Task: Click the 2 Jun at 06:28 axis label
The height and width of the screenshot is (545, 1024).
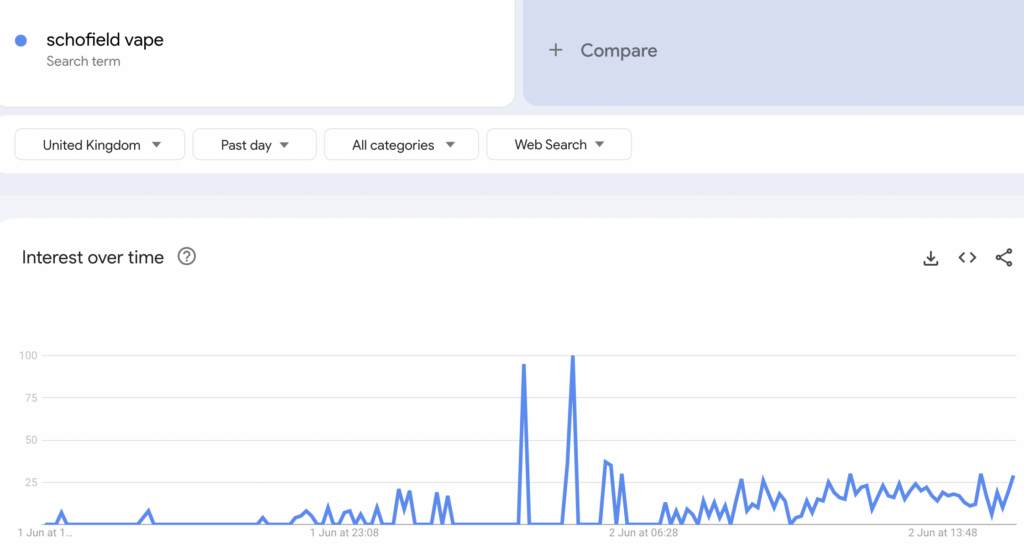Action: pos(644,533)
